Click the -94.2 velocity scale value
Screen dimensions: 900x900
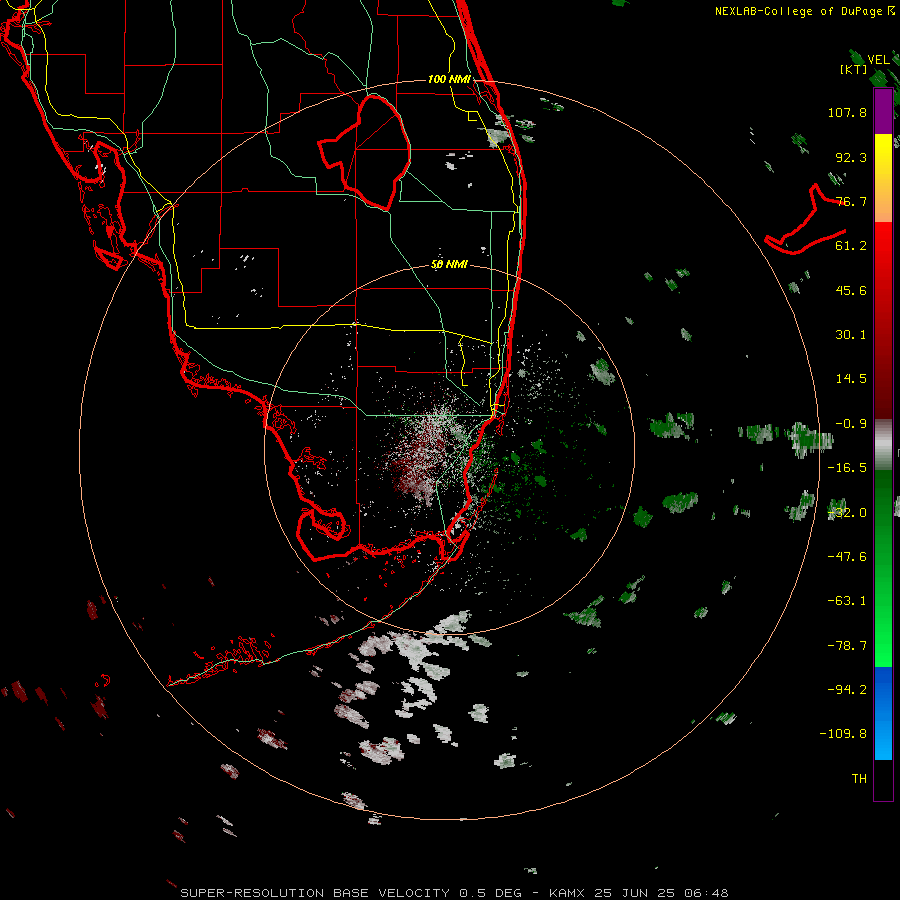click(x=847, y=689)
